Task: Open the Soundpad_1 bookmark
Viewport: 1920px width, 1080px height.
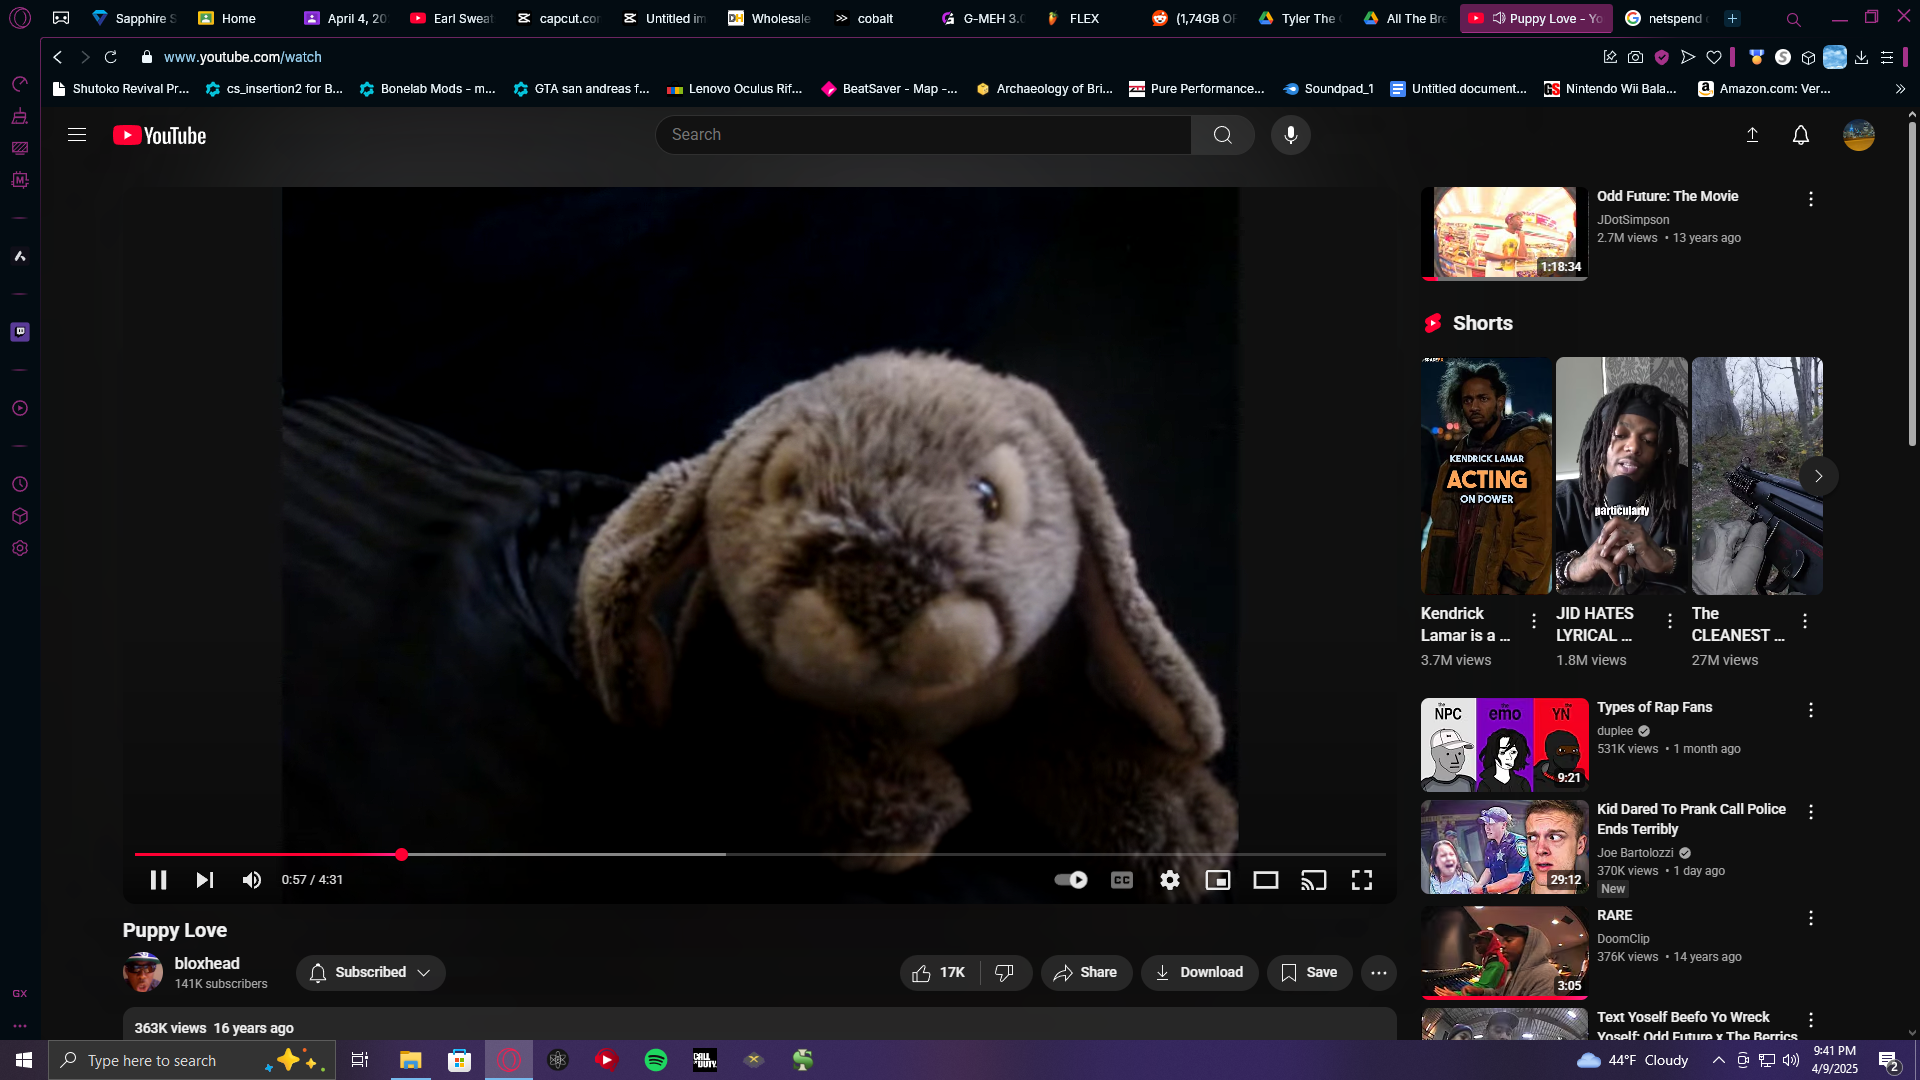Action: point(1329,89)
